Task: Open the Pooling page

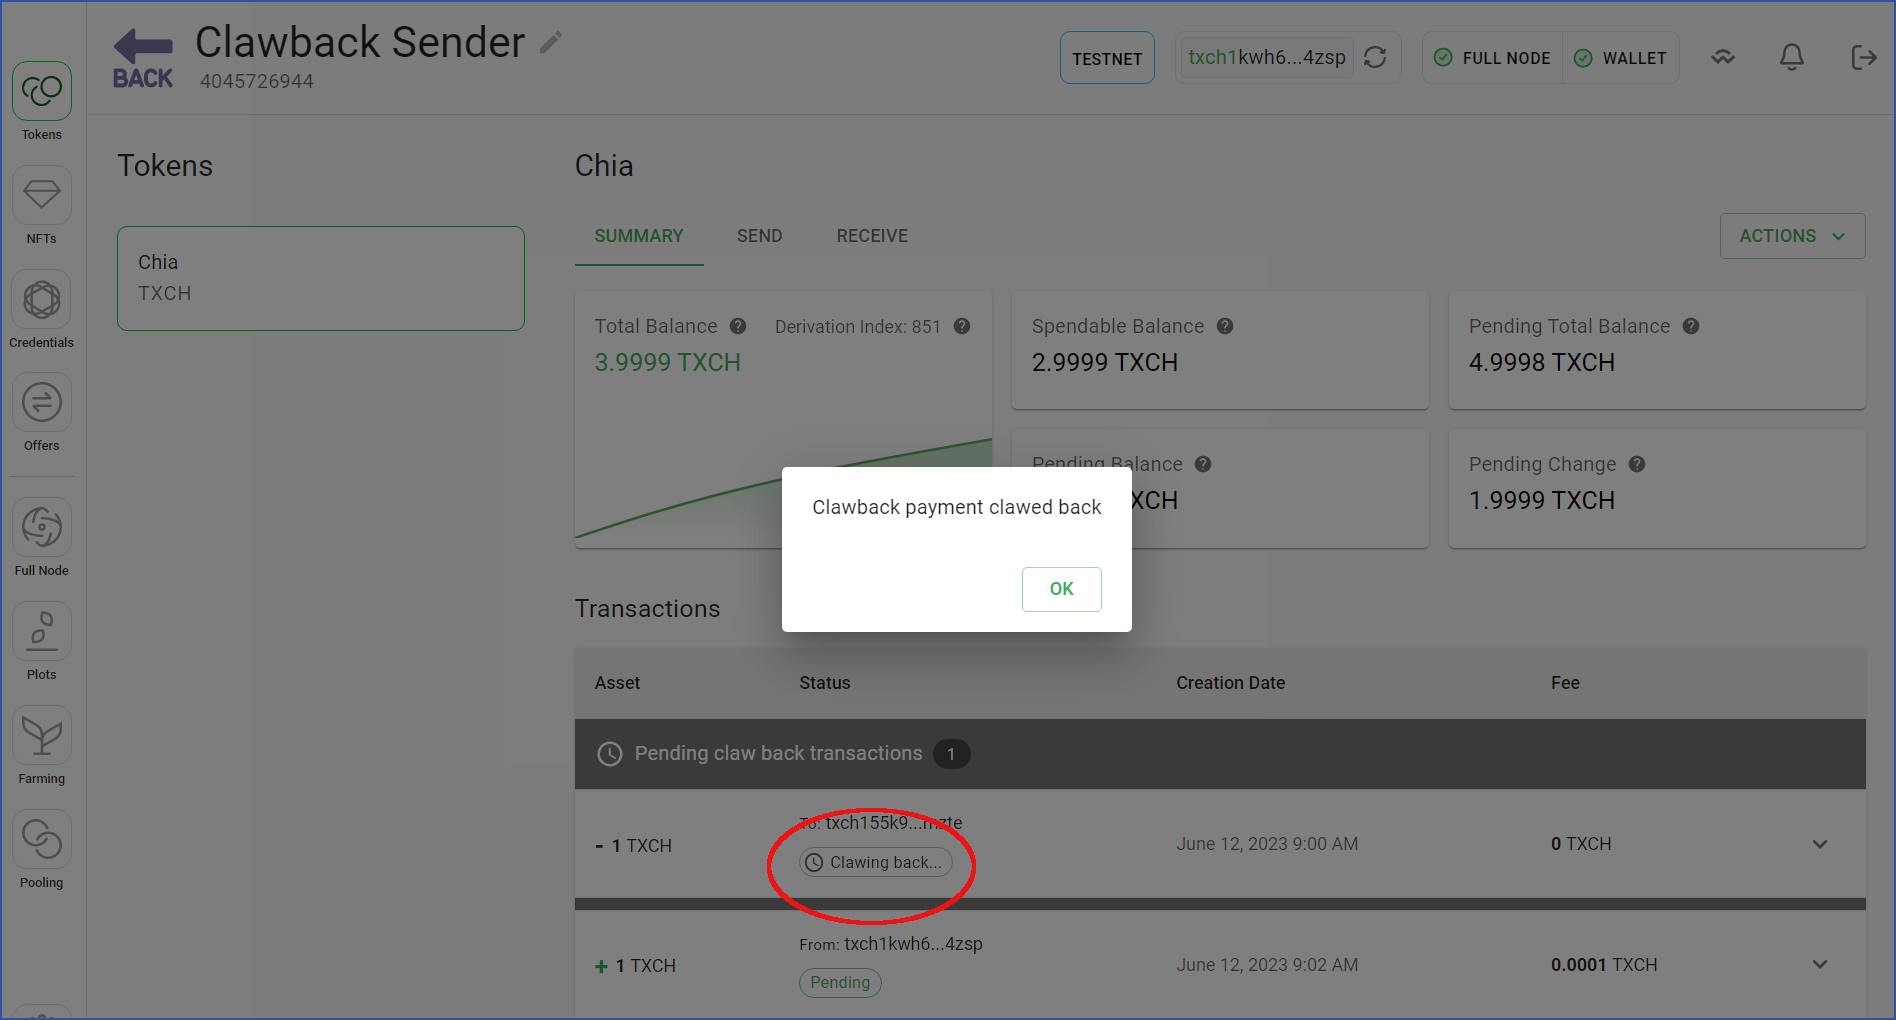Action: [x=41, y=850]
